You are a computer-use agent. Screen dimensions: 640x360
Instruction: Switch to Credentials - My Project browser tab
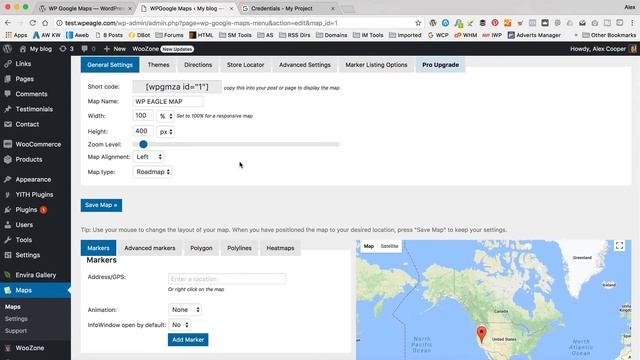(288, 9)
